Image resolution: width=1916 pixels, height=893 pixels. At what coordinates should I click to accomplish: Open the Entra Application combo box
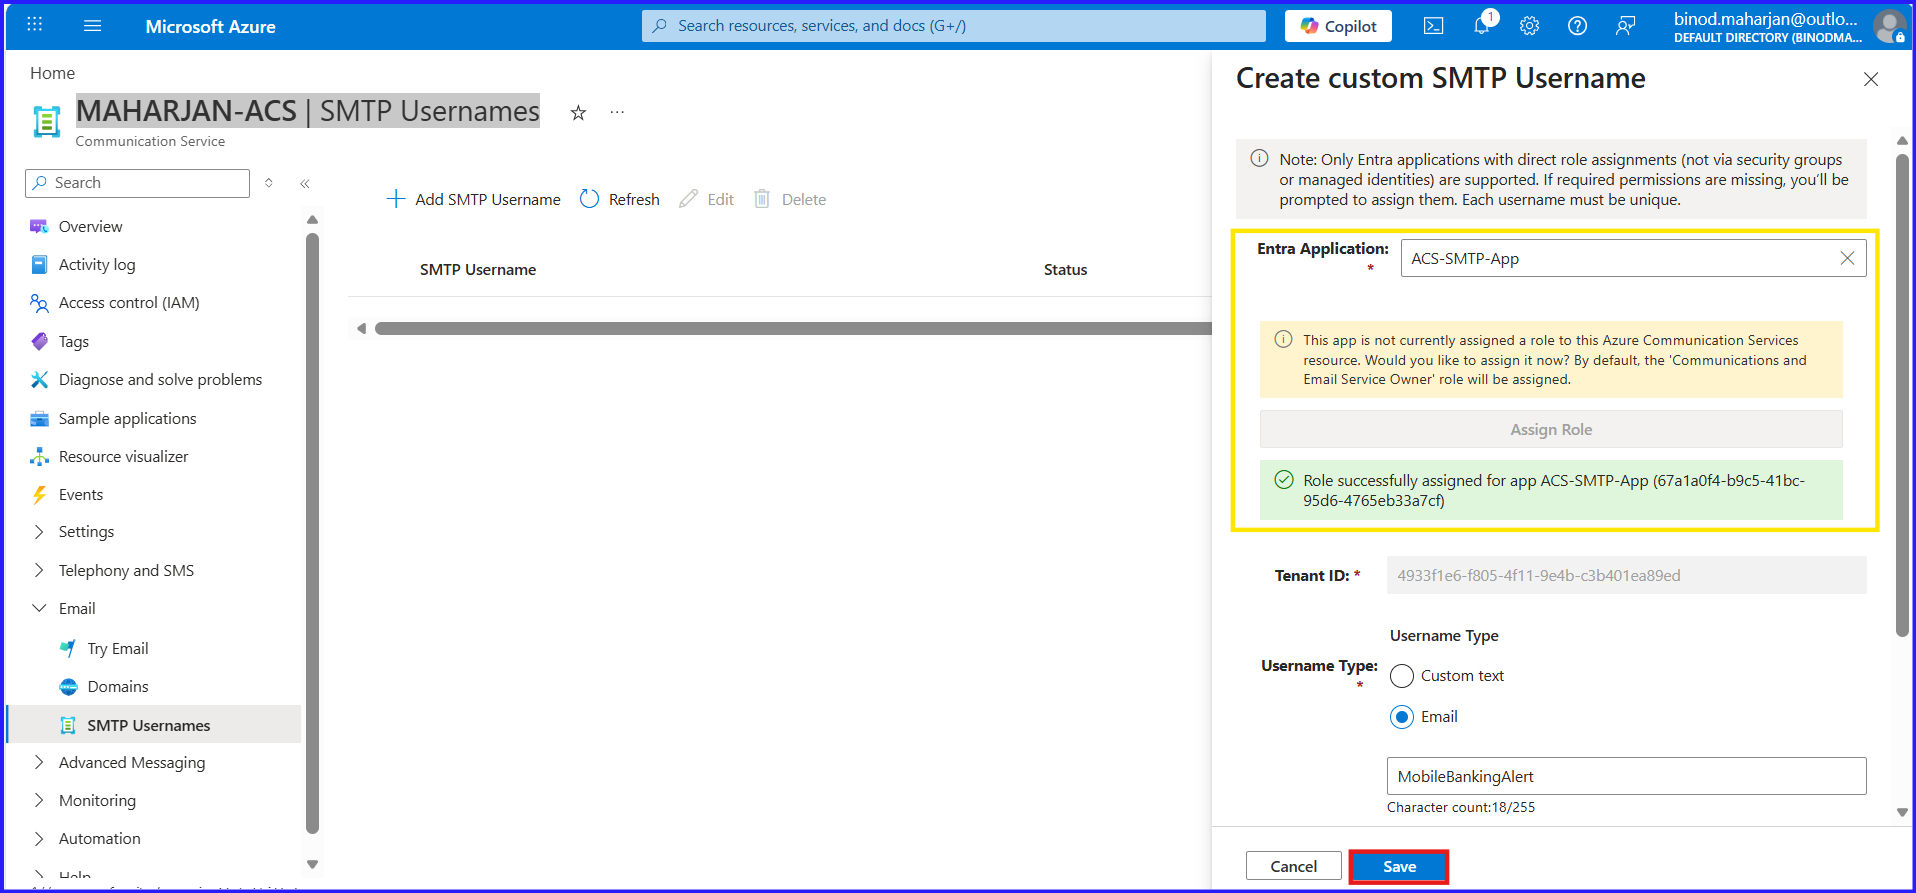click(x=1633, y=258)
